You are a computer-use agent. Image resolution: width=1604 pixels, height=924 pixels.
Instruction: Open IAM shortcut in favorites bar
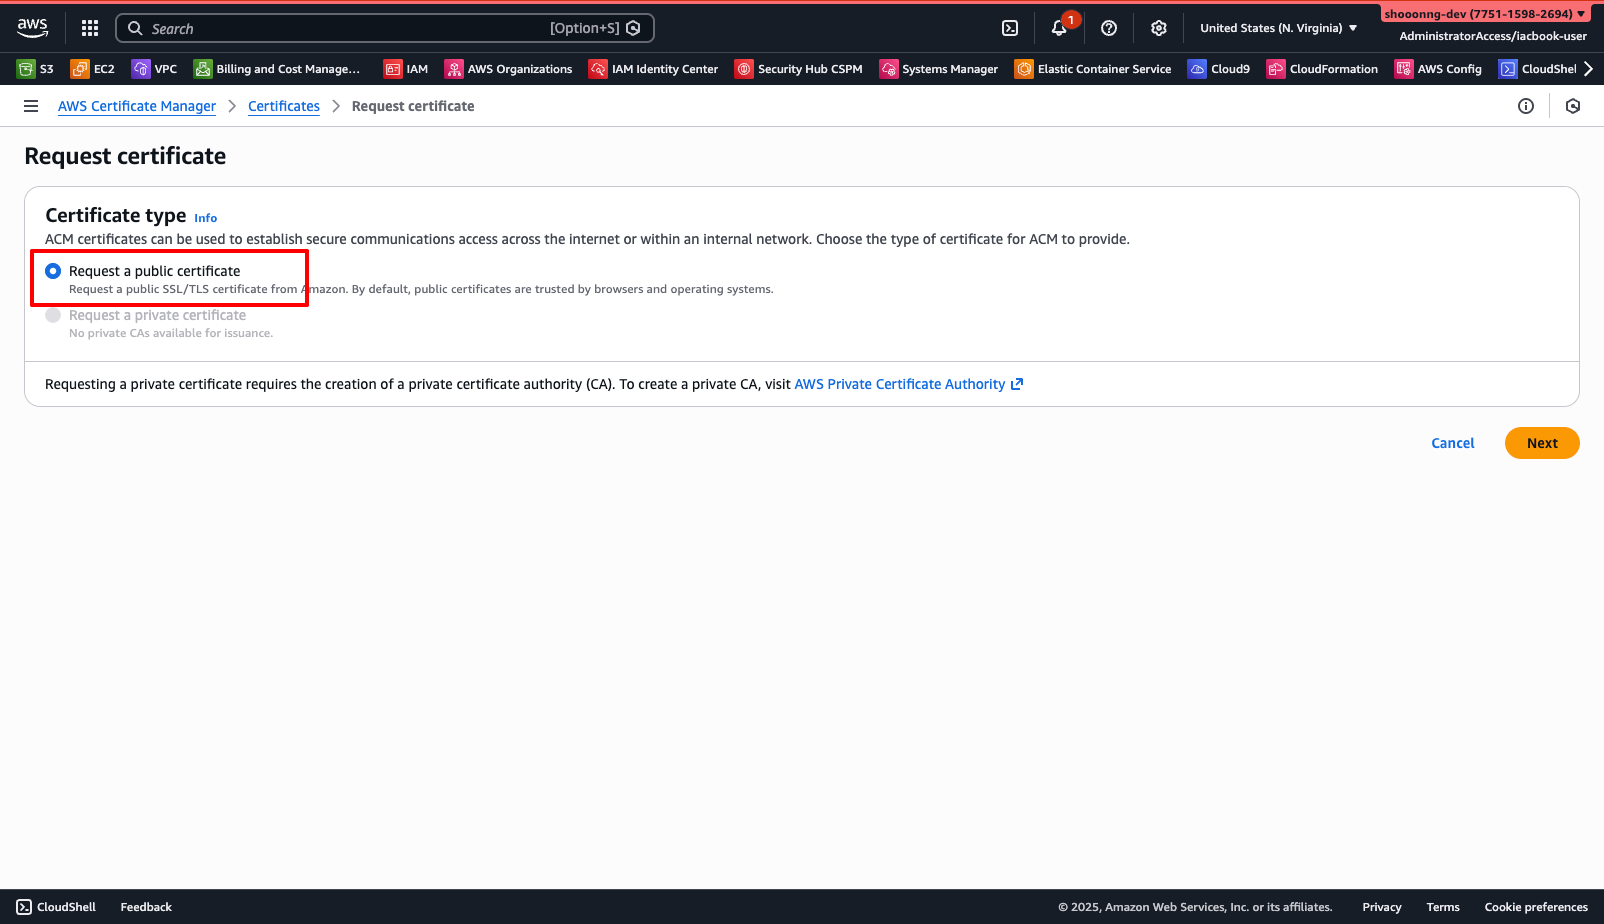(x=406, y=69)
